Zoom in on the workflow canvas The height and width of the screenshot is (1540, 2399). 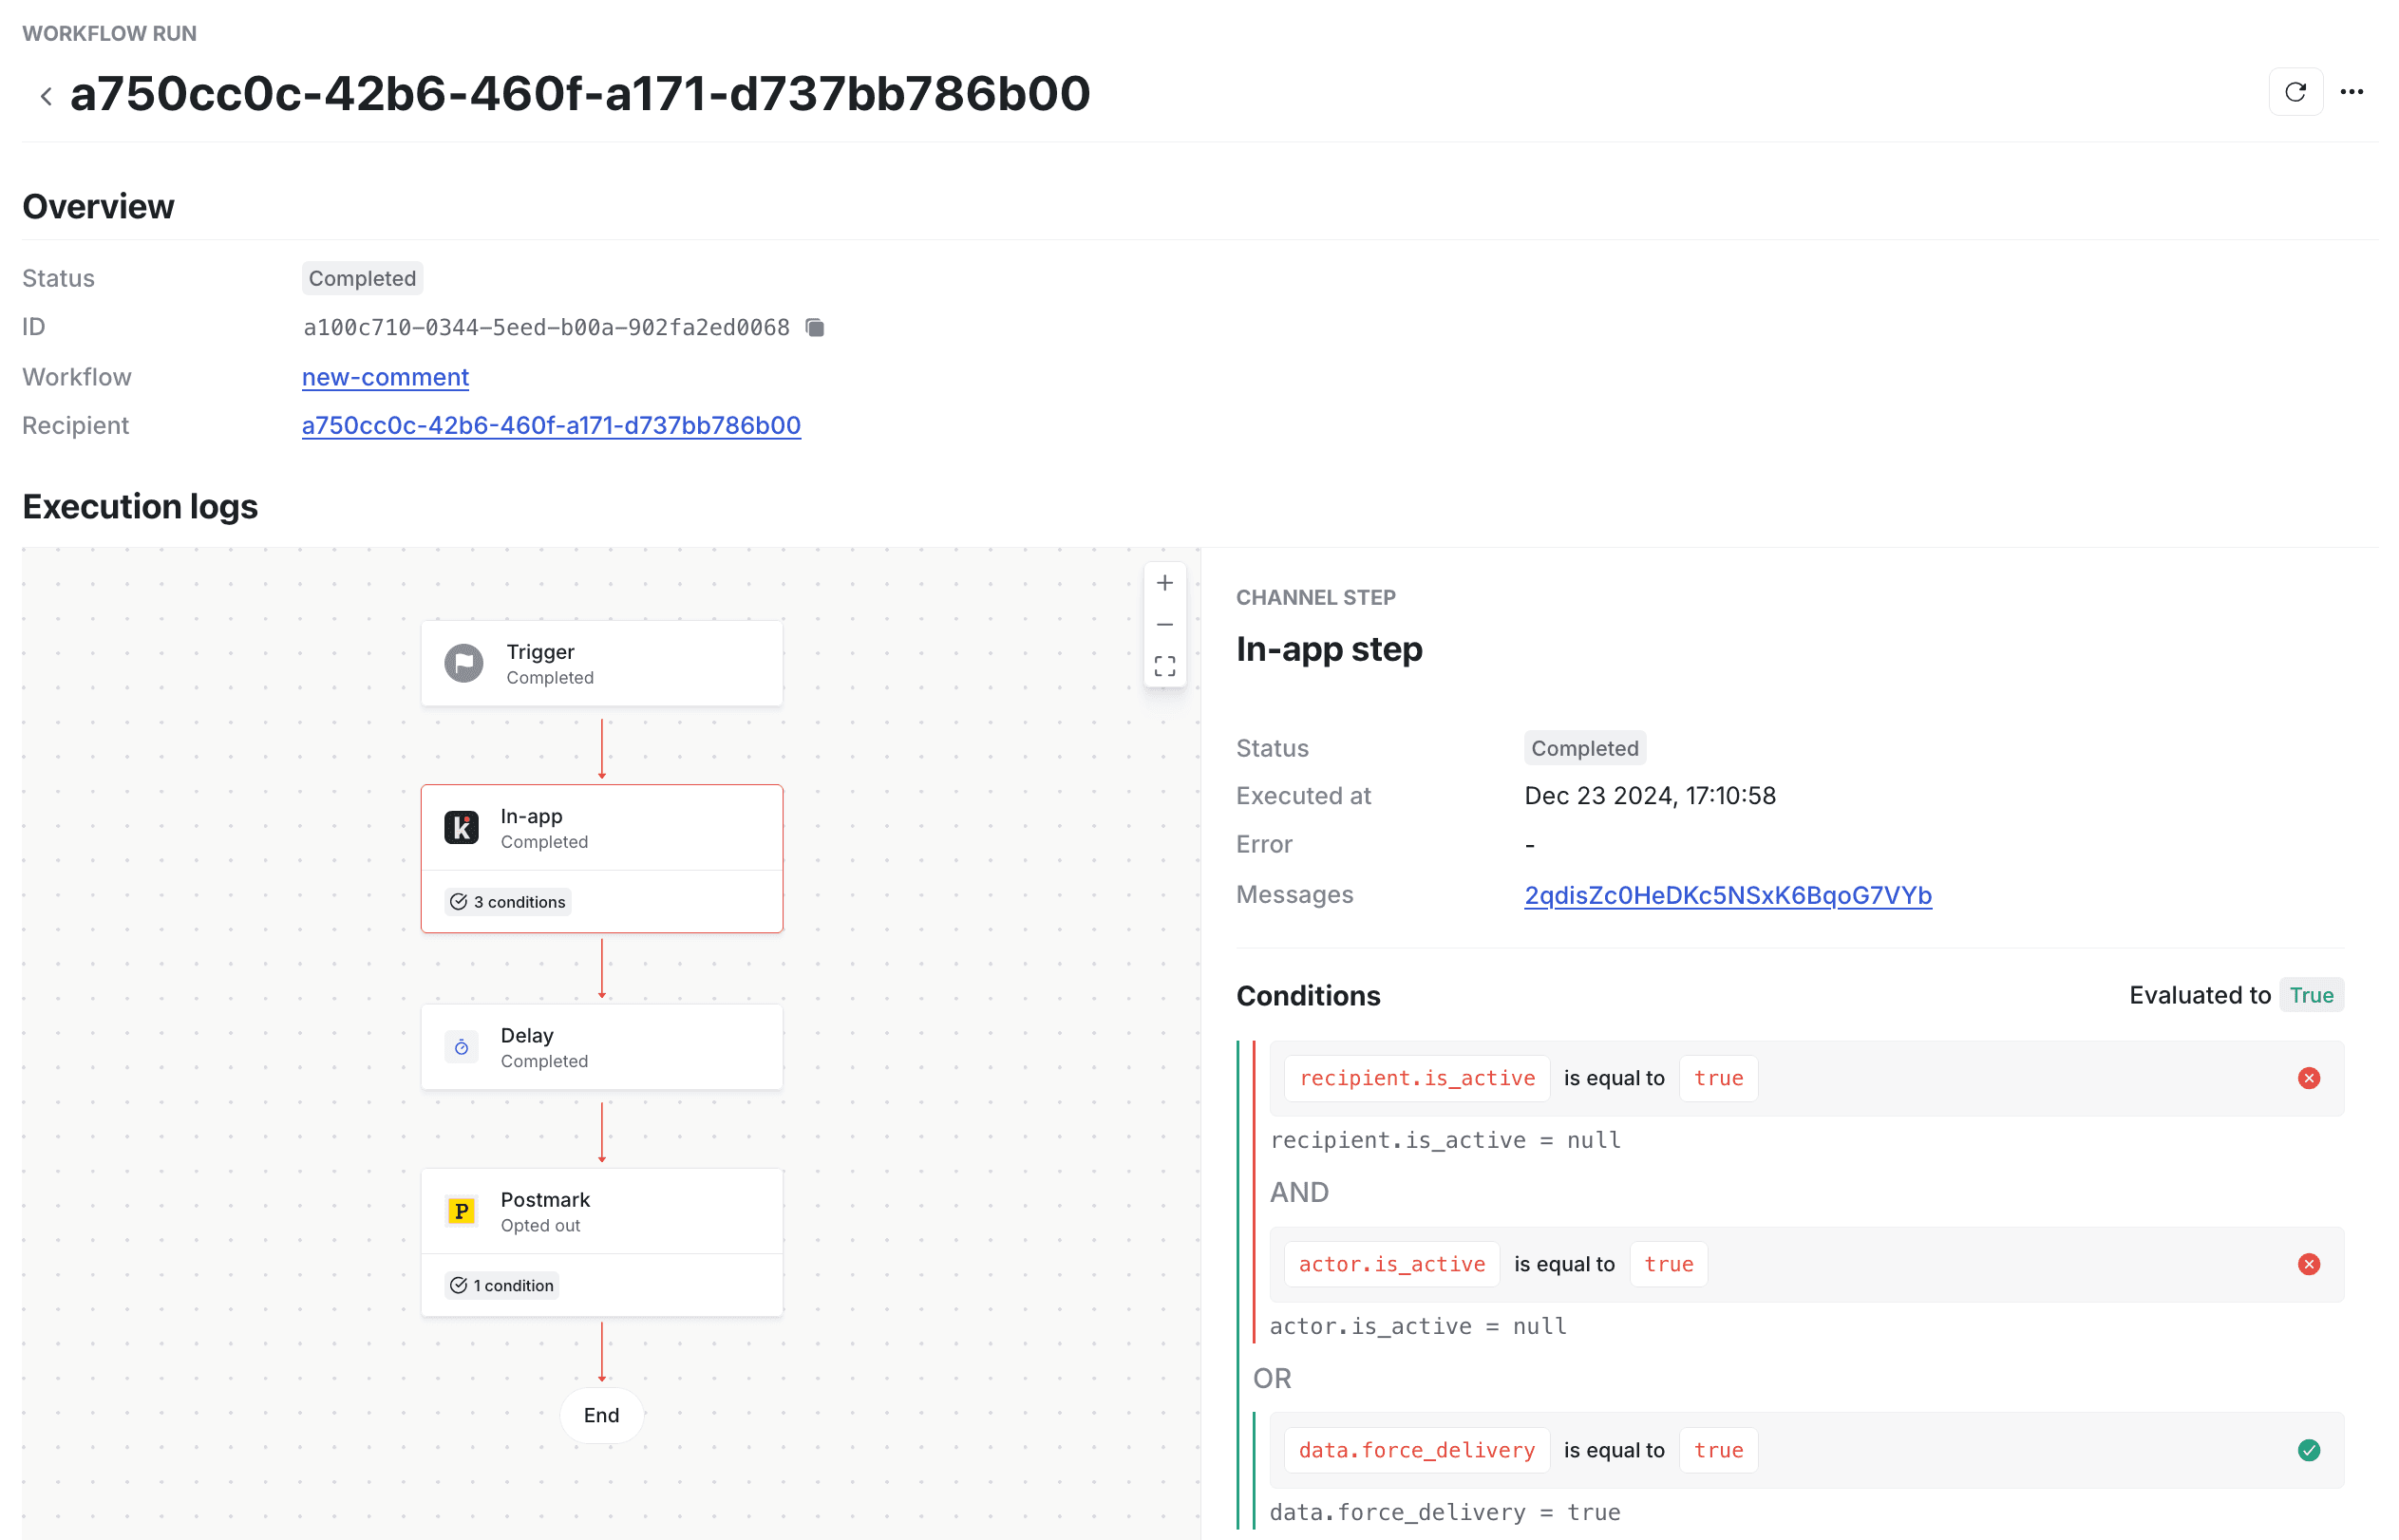click(1164, 583)
